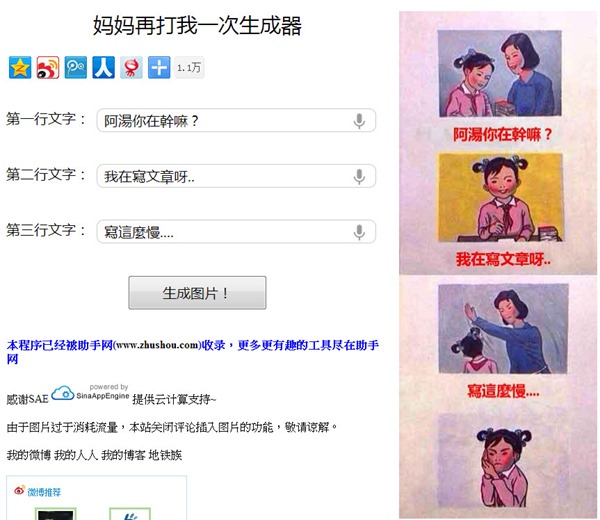This screenshot has width=600, height=520.
Task: Focus the 第二行文字 input field
Action: pos(236,176)
